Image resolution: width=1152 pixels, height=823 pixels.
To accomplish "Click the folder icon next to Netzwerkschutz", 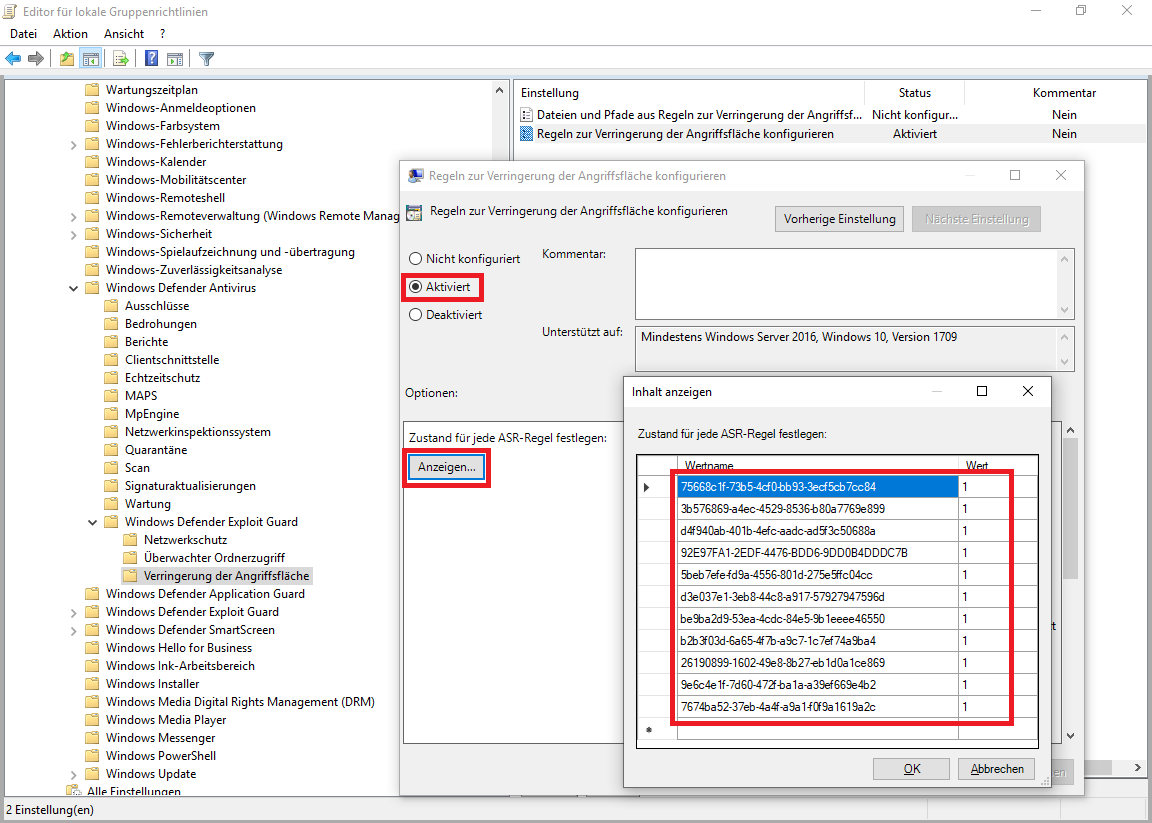I will click(130, 539).
